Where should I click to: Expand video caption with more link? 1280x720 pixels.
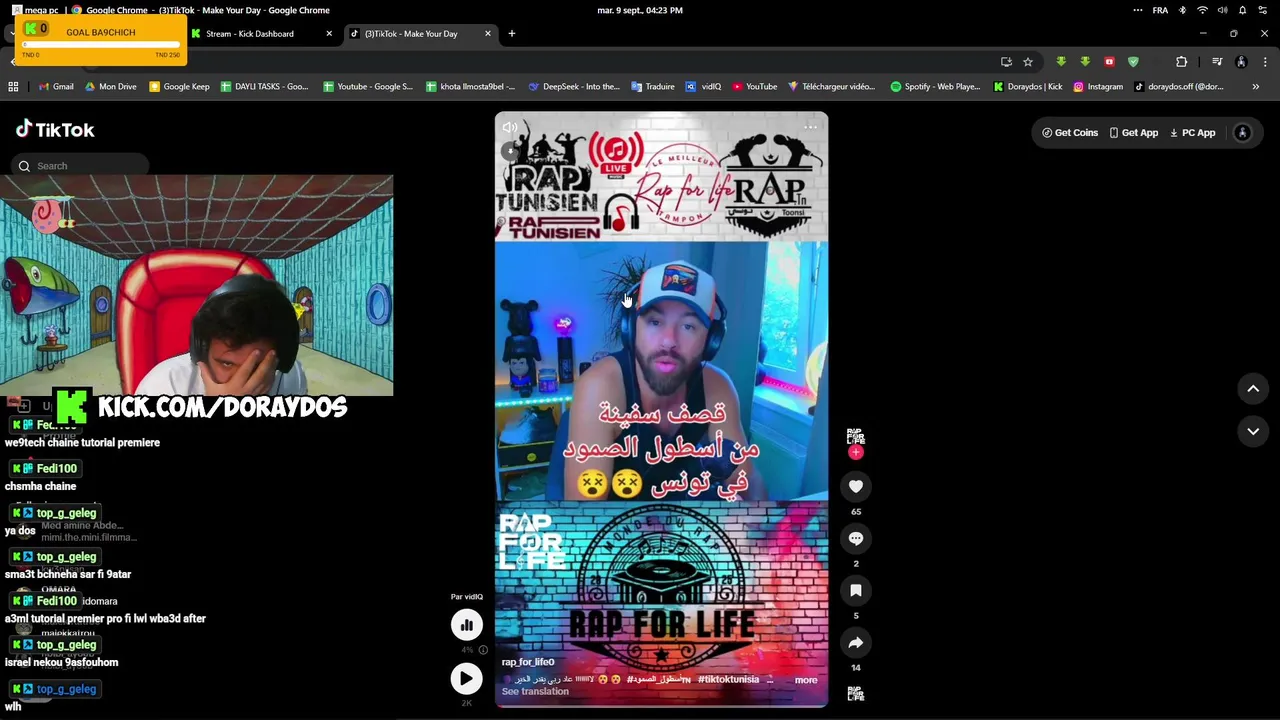[x=806, y=680]
